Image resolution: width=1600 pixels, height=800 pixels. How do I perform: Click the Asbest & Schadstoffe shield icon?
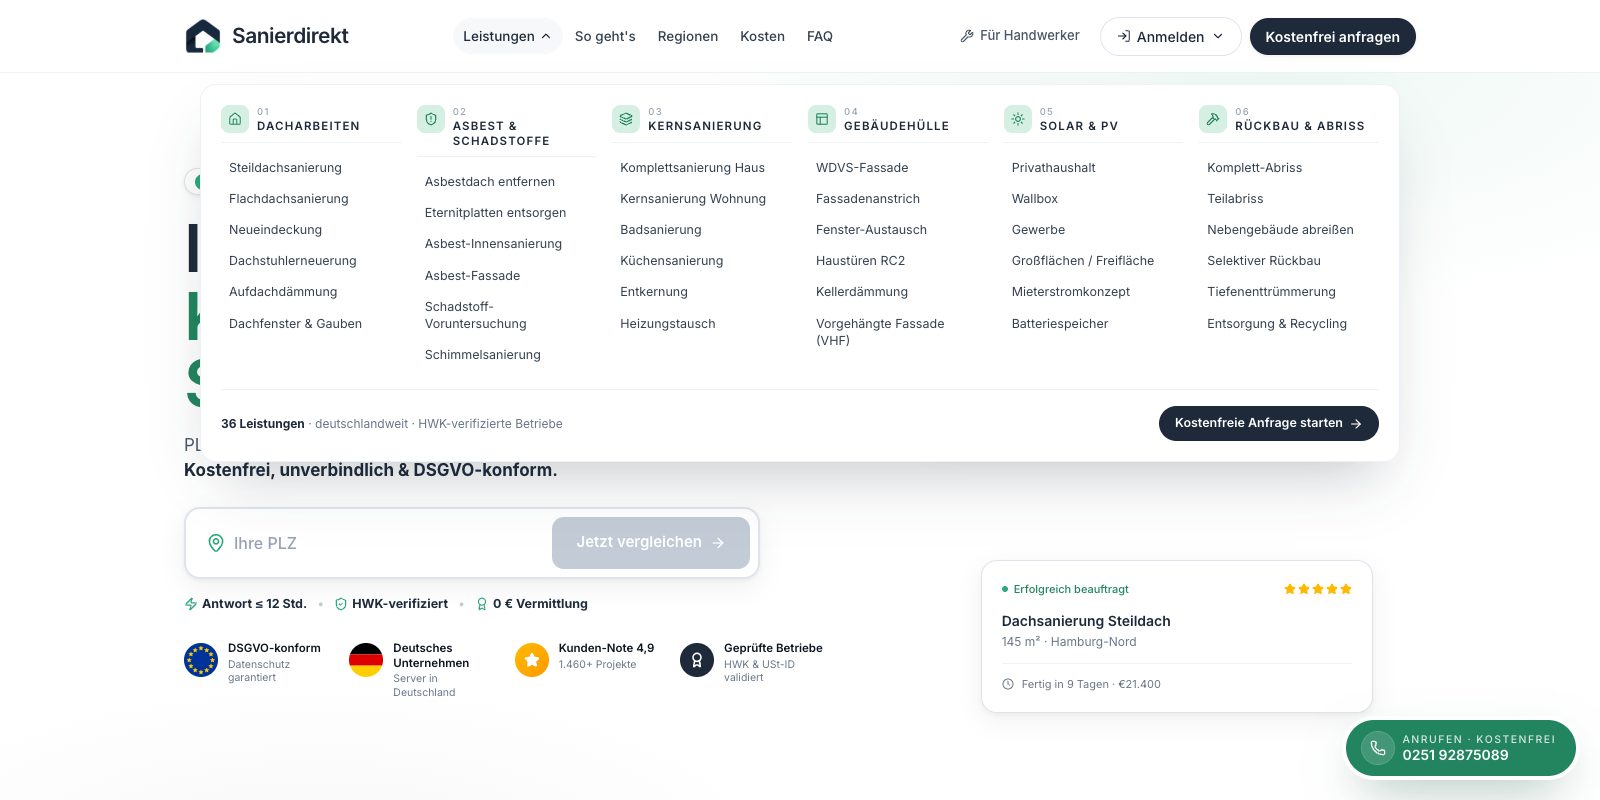(431, 119)
